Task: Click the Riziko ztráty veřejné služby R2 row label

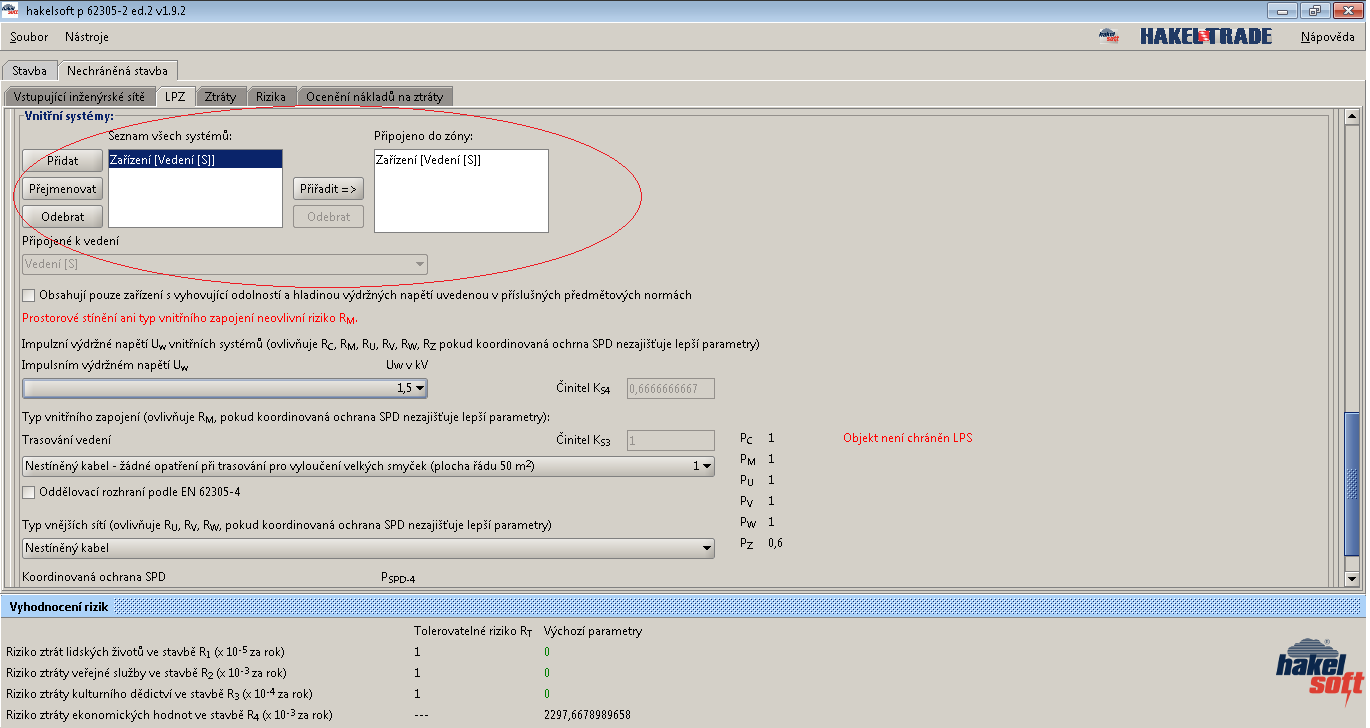Action: click(x=147, y=673)
